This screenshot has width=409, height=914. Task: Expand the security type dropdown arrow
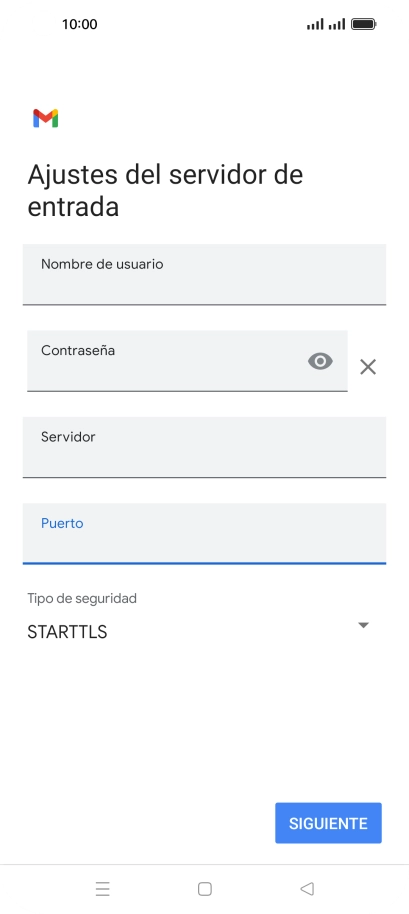[x=364, y=625]
